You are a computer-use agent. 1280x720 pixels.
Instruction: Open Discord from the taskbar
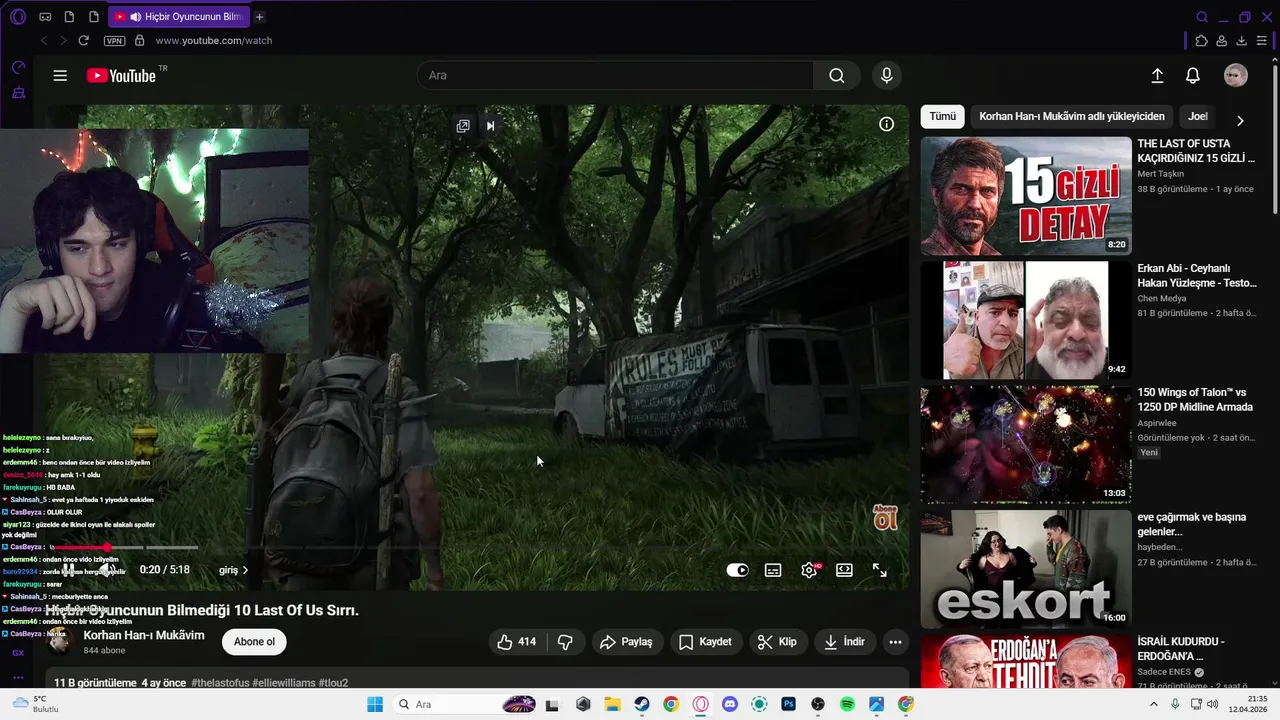tap(730, 704)
